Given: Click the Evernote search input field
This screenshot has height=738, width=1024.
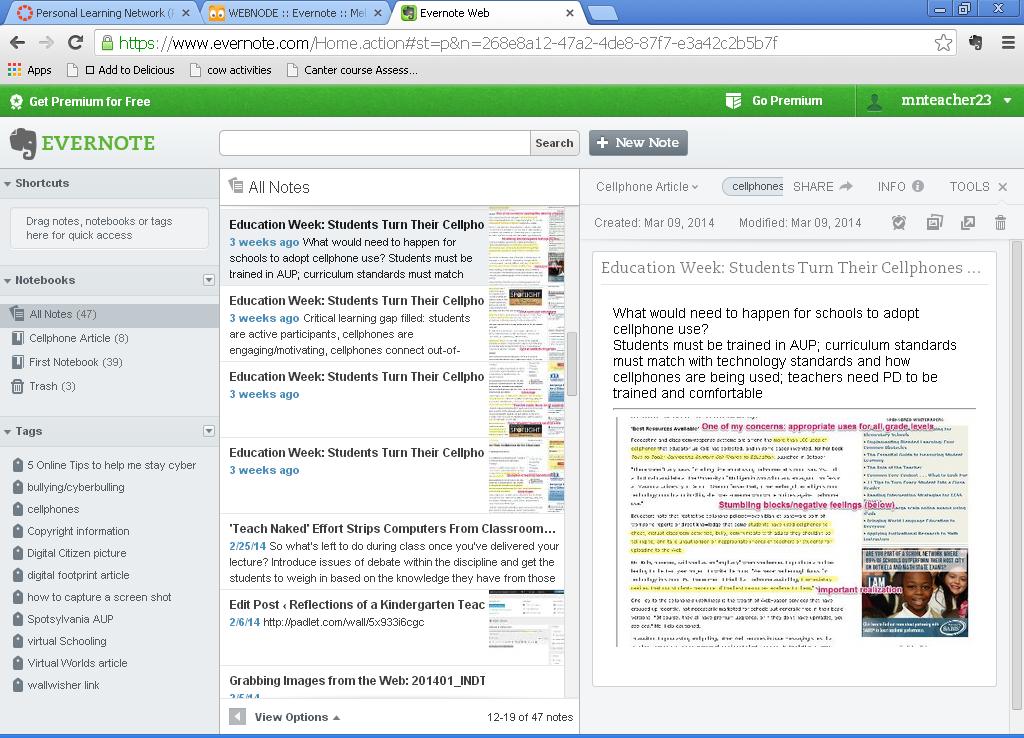Looking at the screenshot, I should click(x=375, y=143).
